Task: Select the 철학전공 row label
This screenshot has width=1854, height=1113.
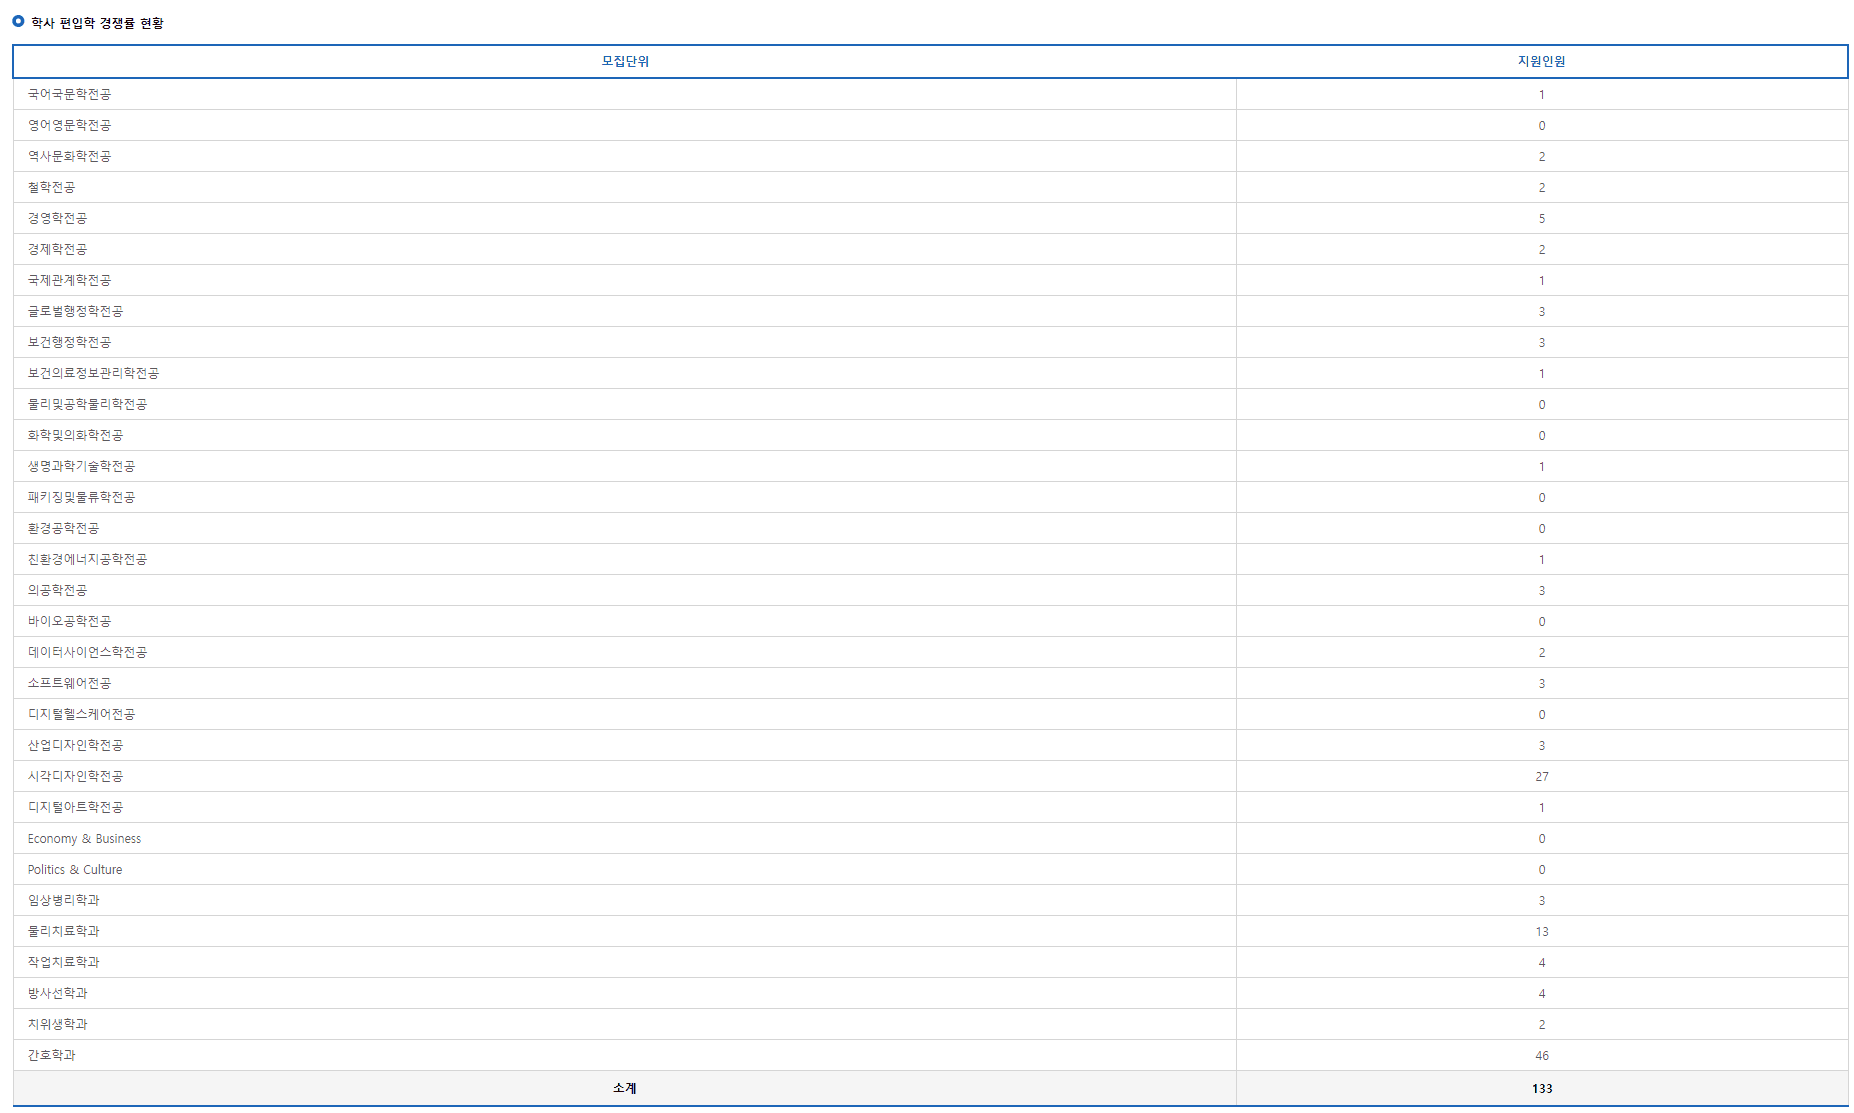Action: [x=51, y=187]
